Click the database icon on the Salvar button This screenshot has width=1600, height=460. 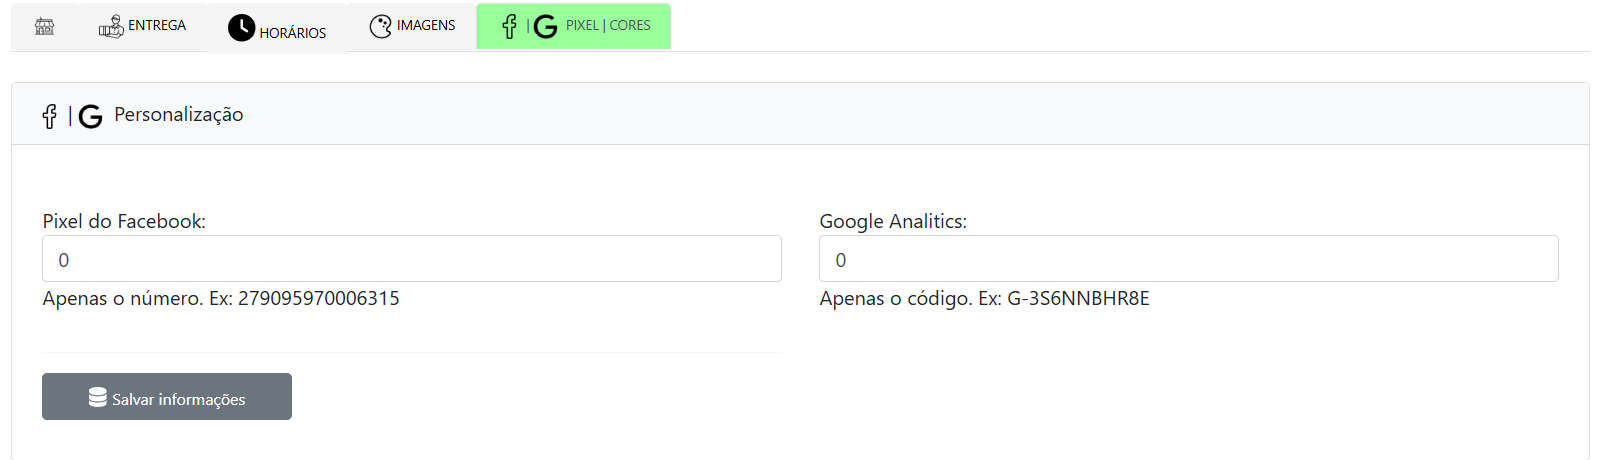[97, 397]
